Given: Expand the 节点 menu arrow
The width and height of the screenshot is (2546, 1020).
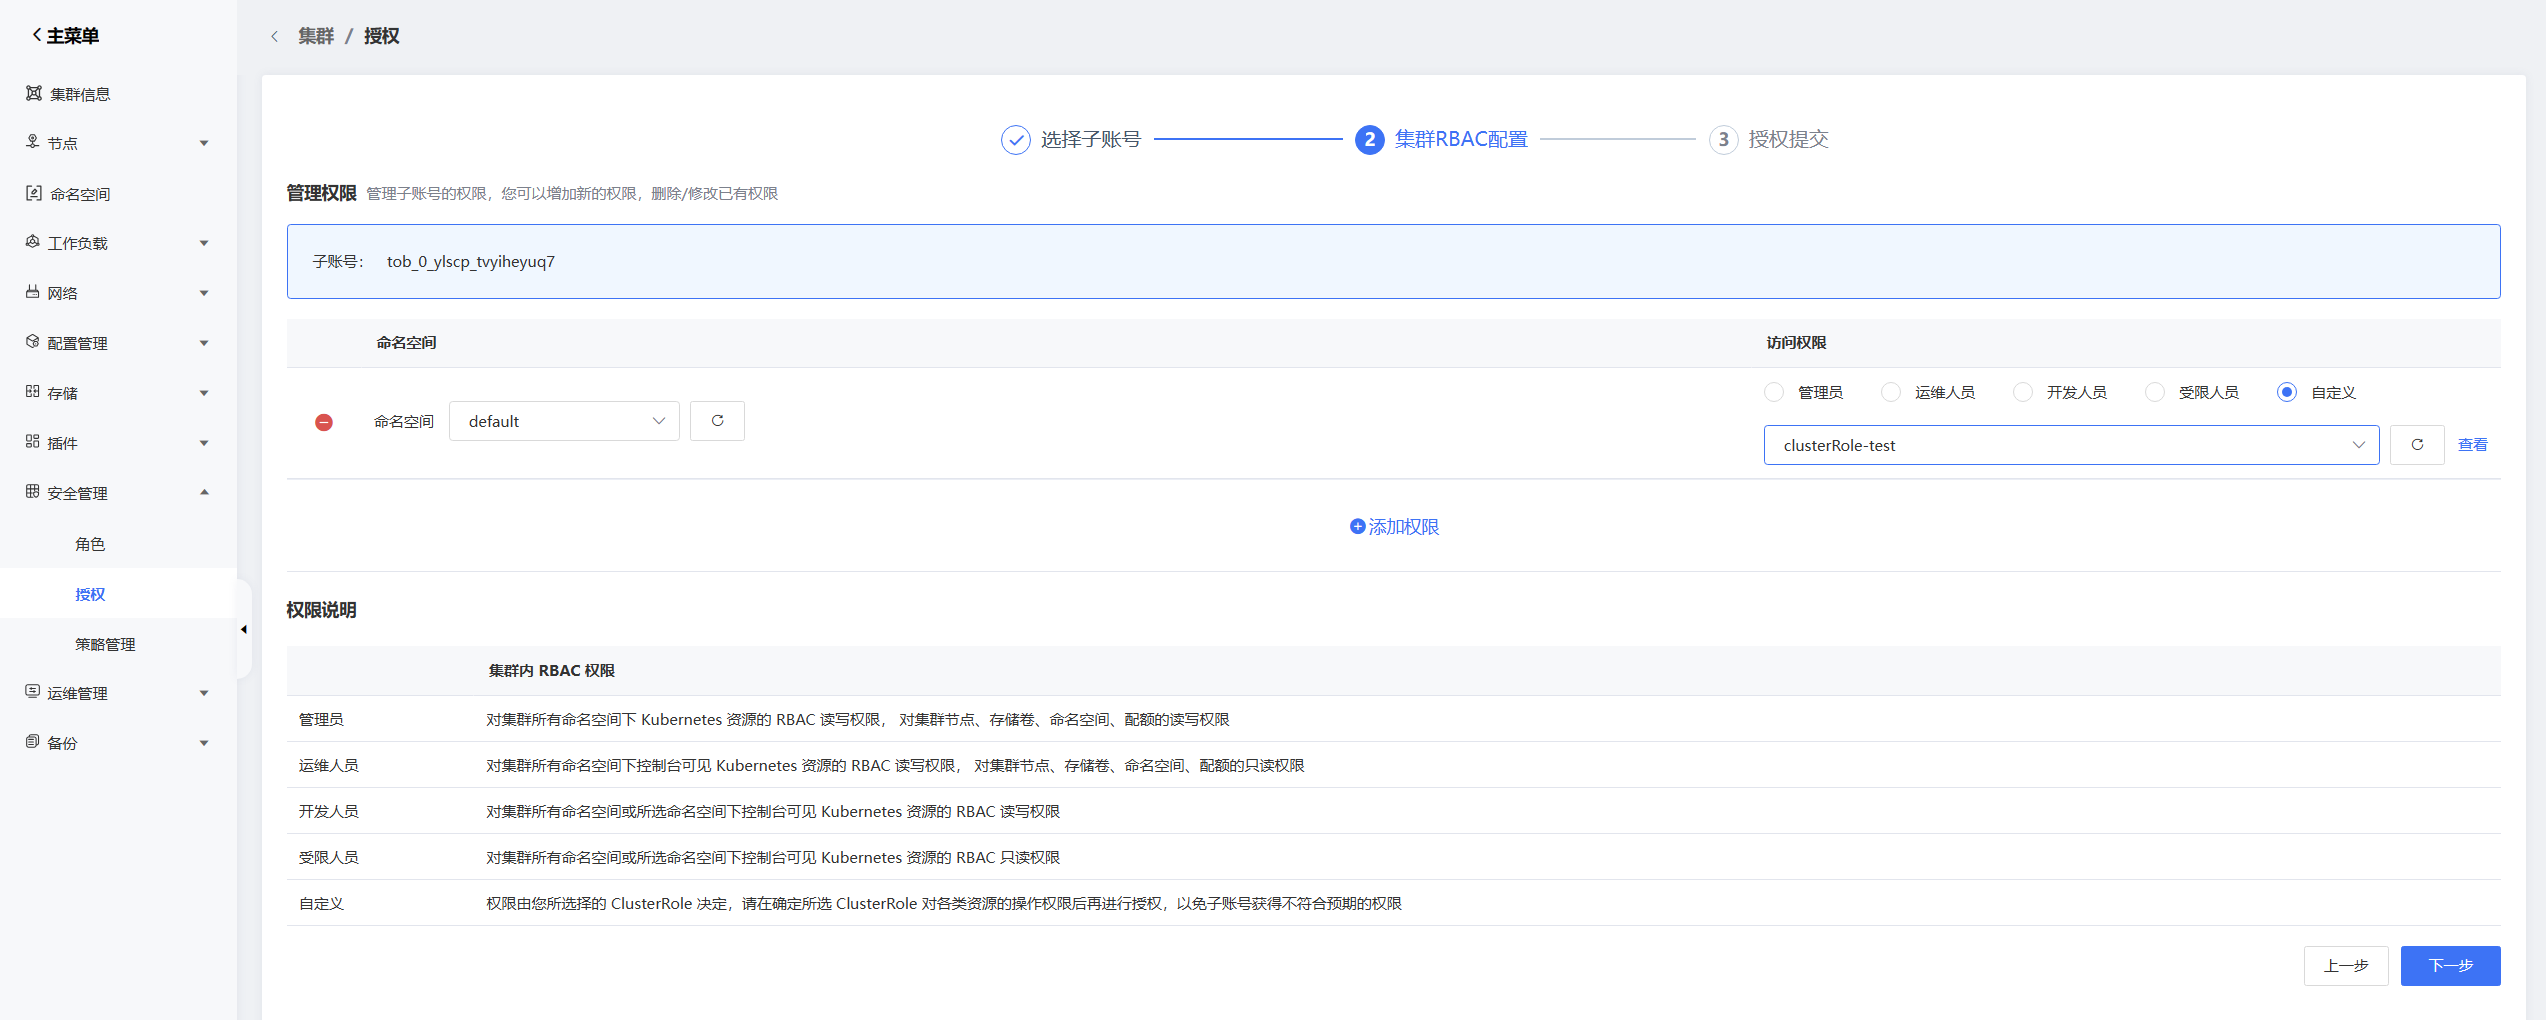Looking at the screenshot, I should tap(204, 143).
